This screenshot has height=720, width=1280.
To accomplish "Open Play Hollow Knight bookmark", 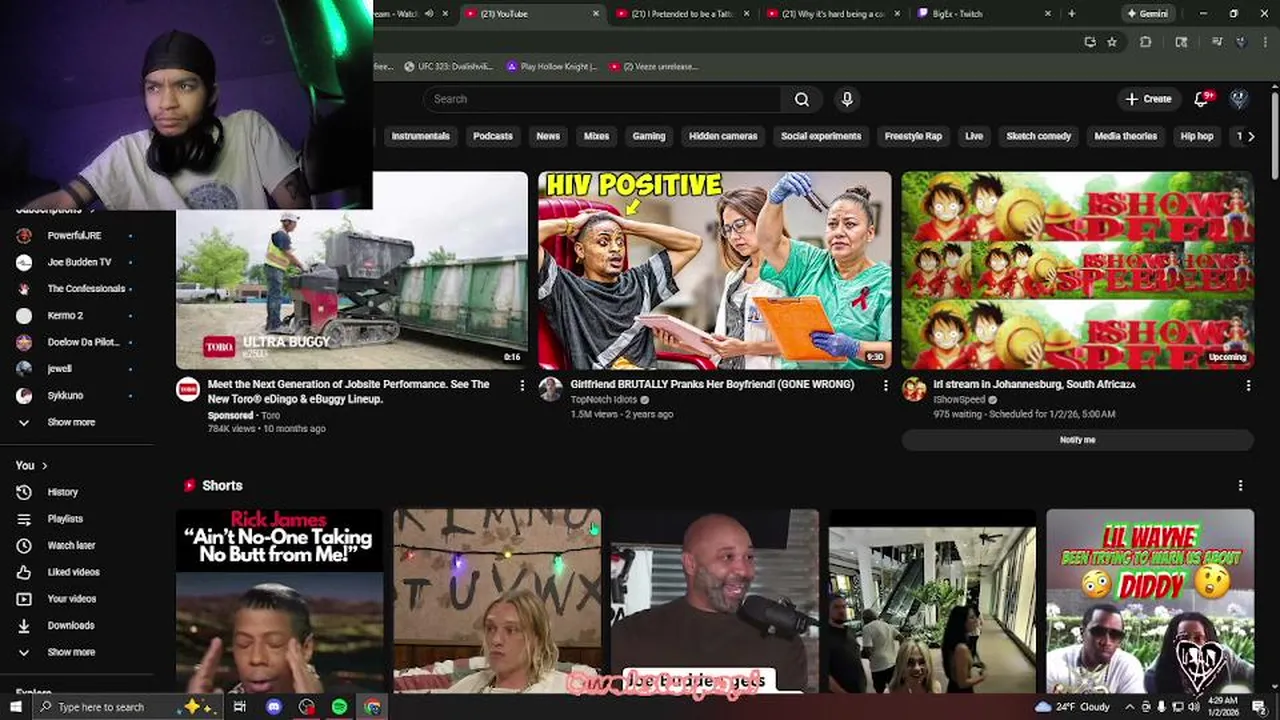I will tap(551, 67).
